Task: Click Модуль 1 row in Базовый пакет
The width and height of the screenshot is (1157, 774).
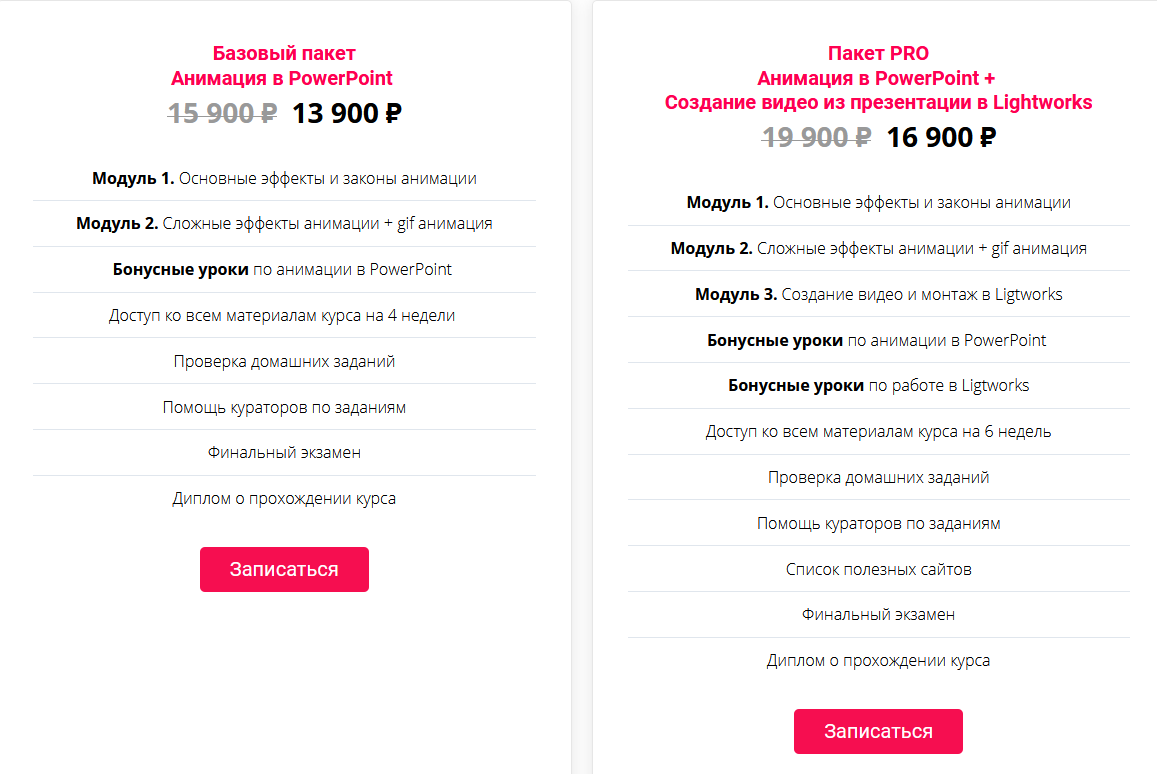Action: (284, 179)
